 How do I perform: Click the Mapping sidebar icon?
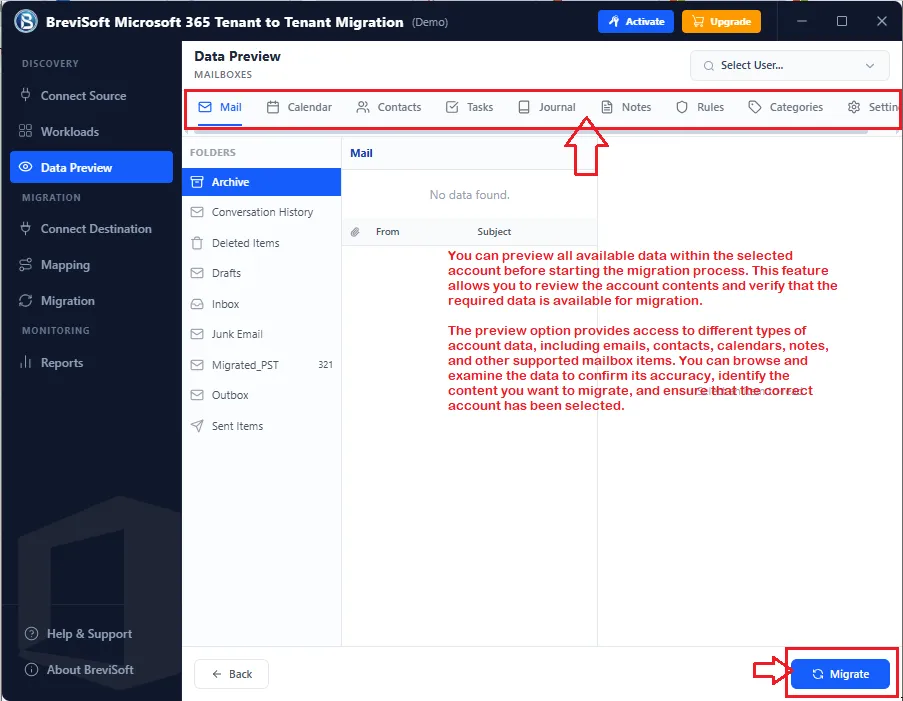25,264
